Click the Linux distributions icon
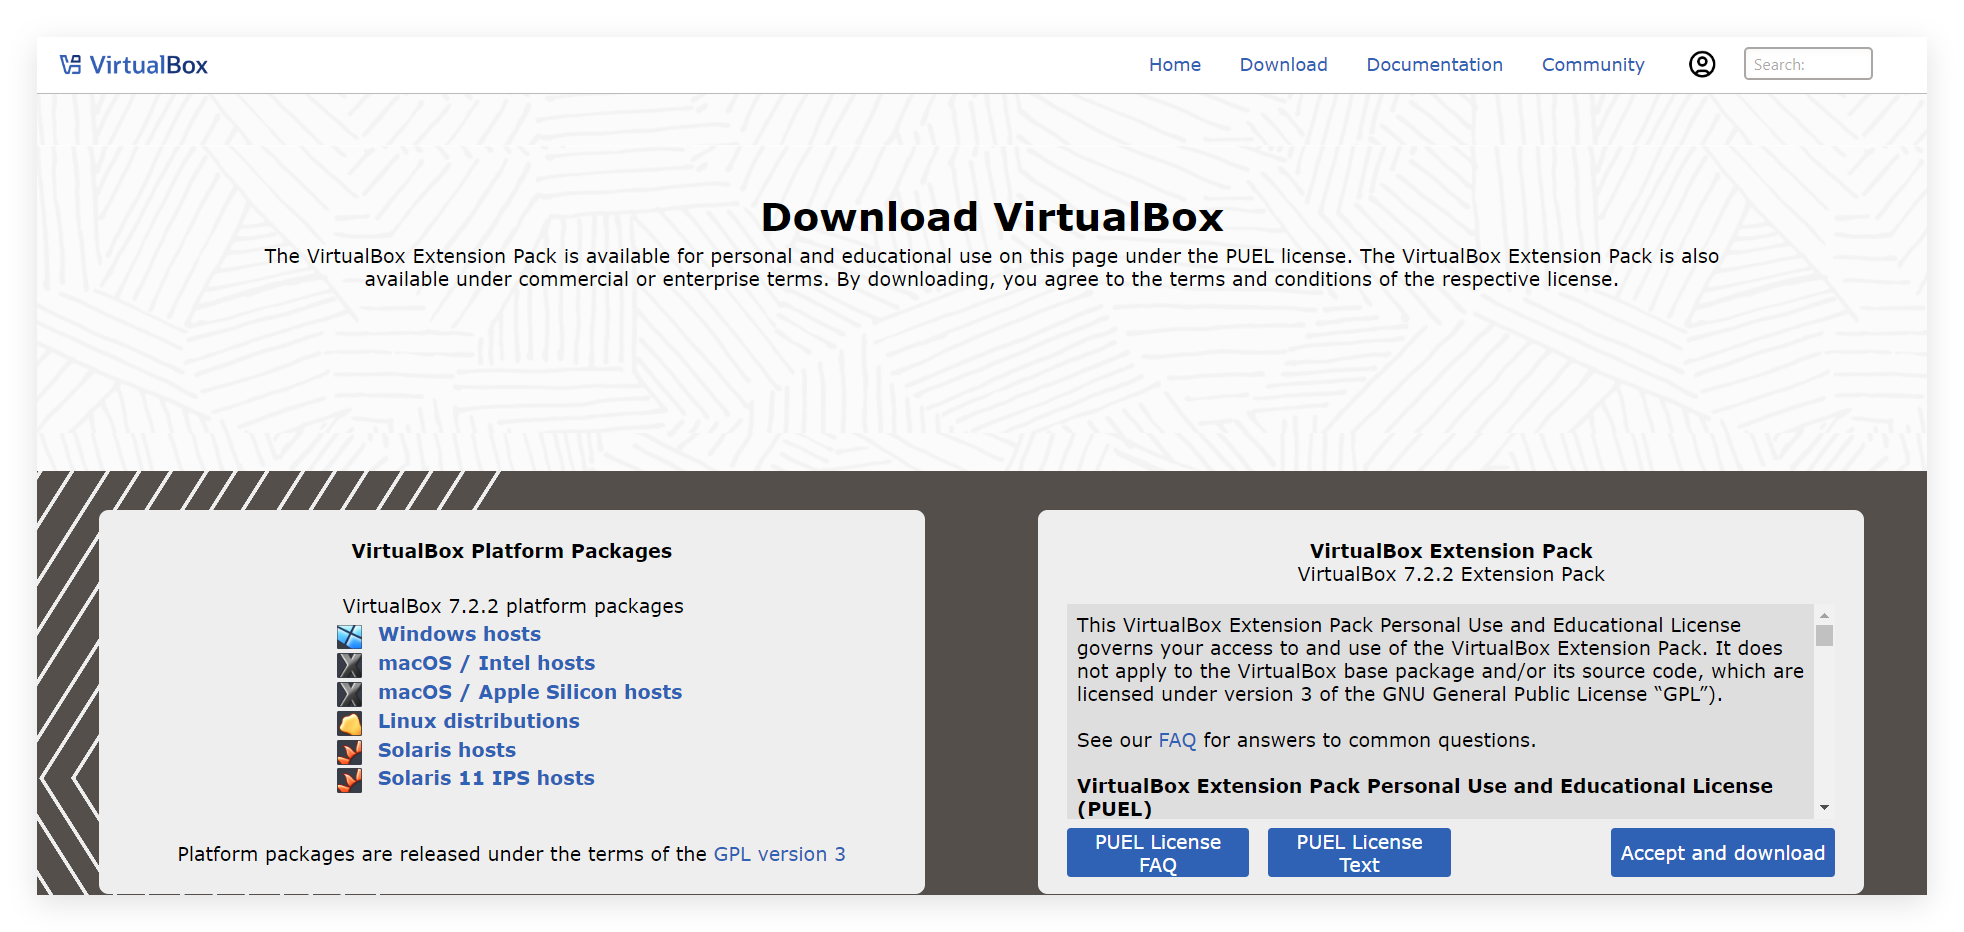This screenshot has width=1964, height=932. click(x=350, y=723)
